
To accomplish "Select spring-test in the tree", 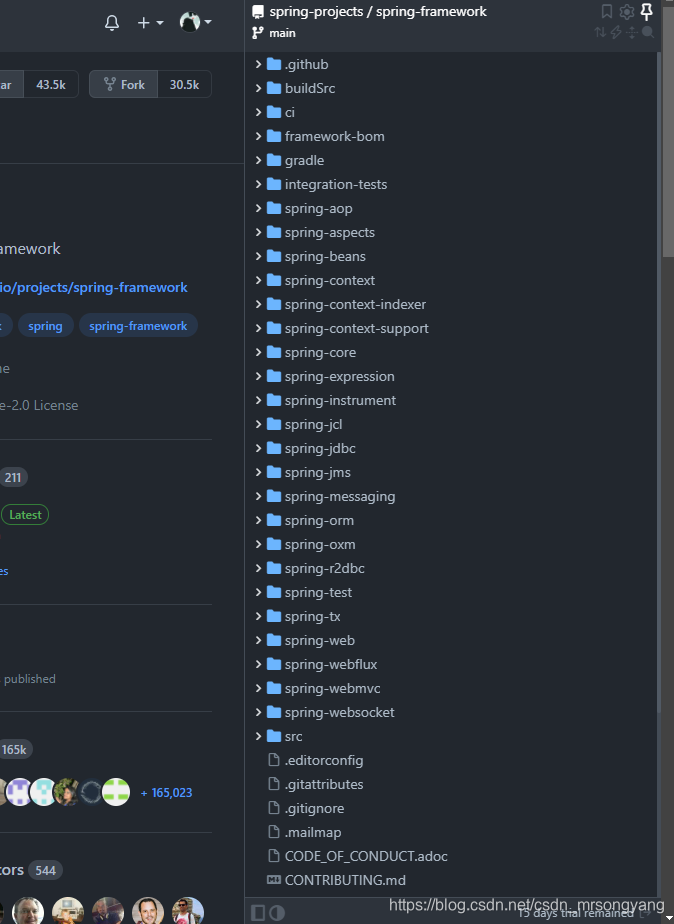I will pyautogui.click(x=318, y=592).
